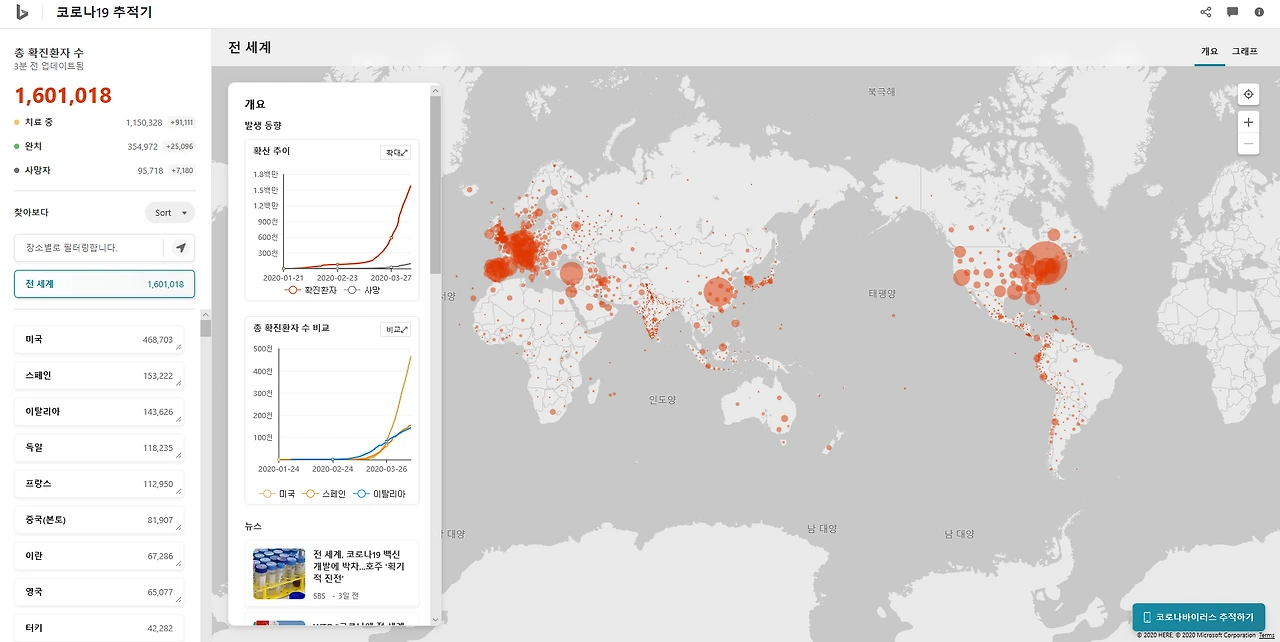Focus the 장소별로 필터링합니다 filter field
The image size is (1280, 642).
(x=90, y=247)
